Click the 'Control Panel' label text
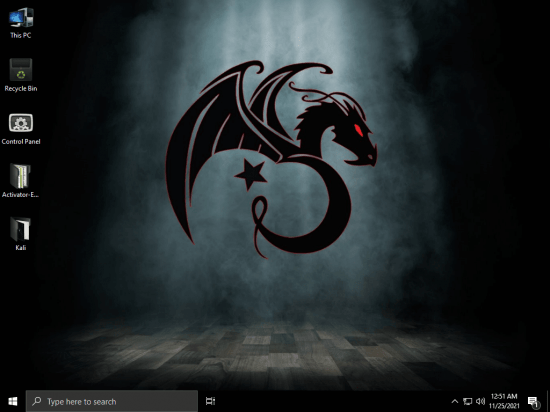 pyautogui.click(x=21, y=142)
